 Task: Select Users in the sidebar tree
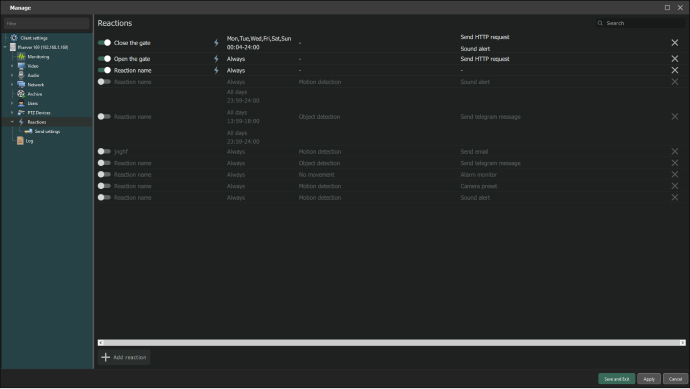click(x=33, y=103)
